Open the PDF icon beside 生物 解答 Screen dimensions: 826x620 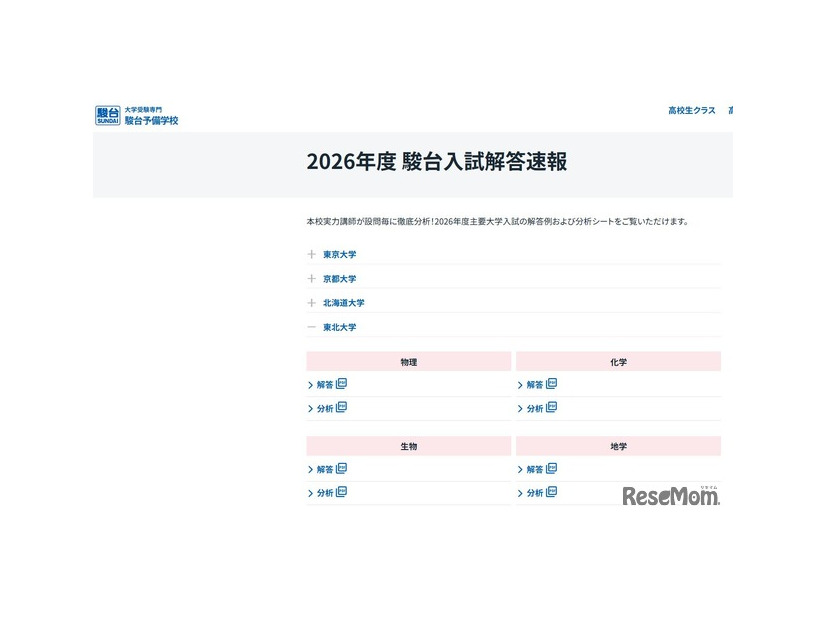tap(341, 468)
